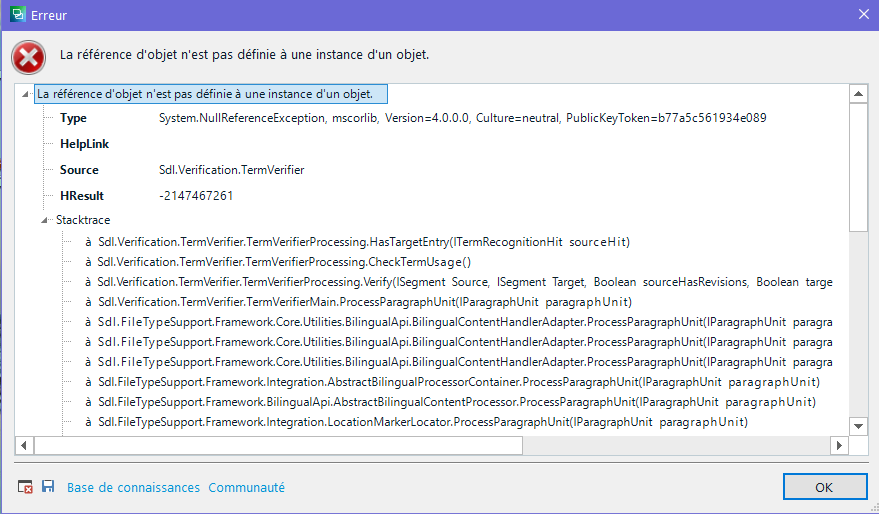The image size is (879, 514).
Task: Select the highlighted root error message row
Action: (x=211, y=94)
